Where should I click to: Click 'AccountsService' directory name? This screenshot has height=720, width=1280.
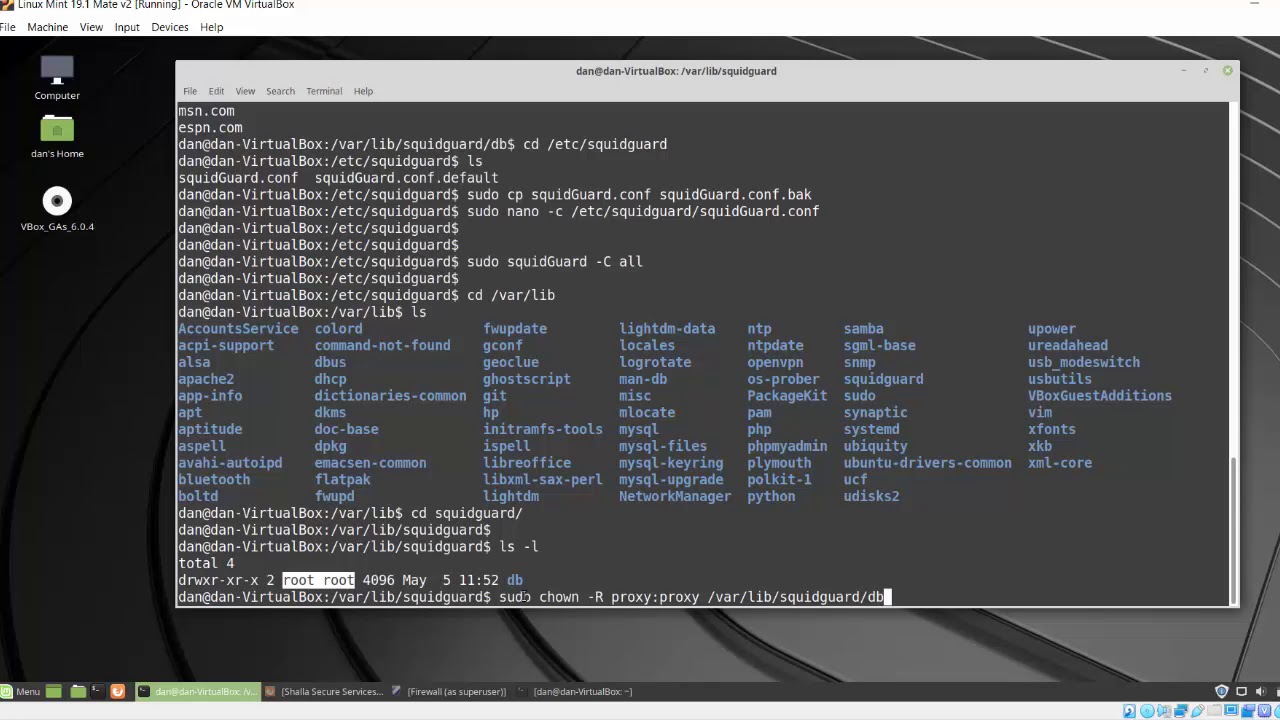[238, 329]
